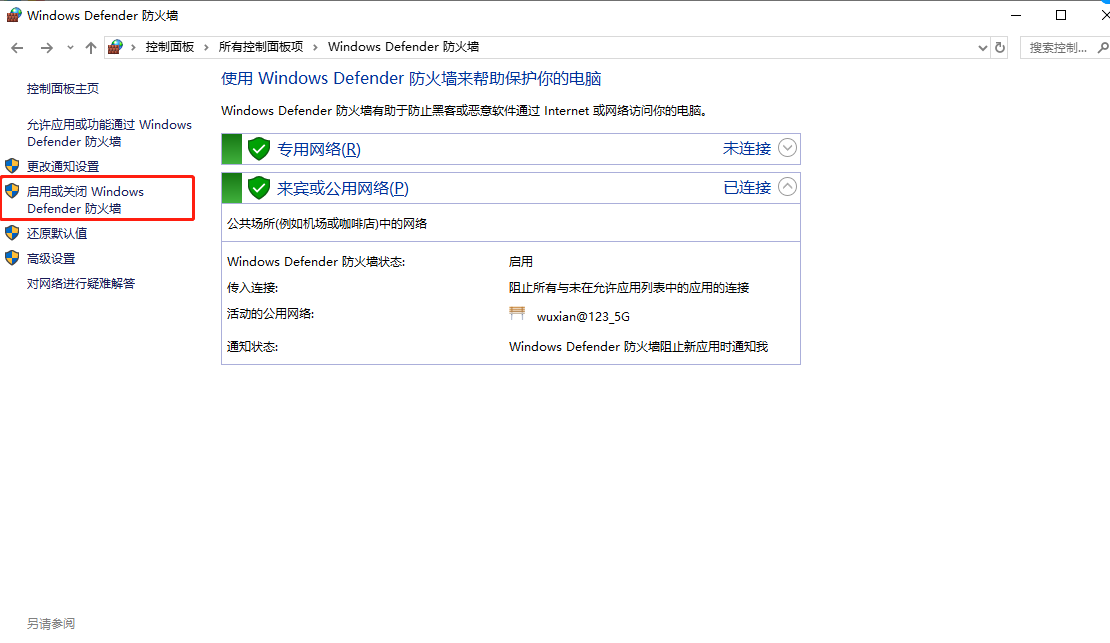Collapse the 来宾或公用网络 section
1110x643 pixels.
click(x=787, y=186)
